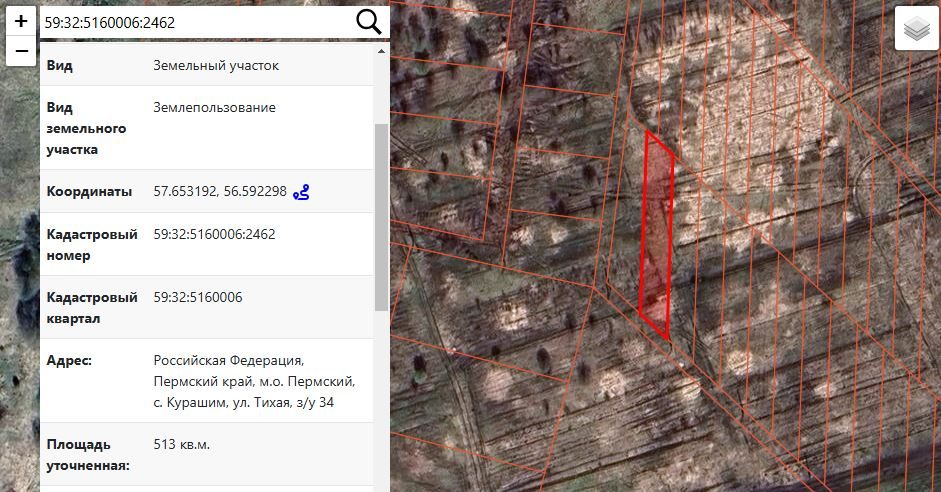
Task: Click the Вид земельного участка label
Action: 86,128
